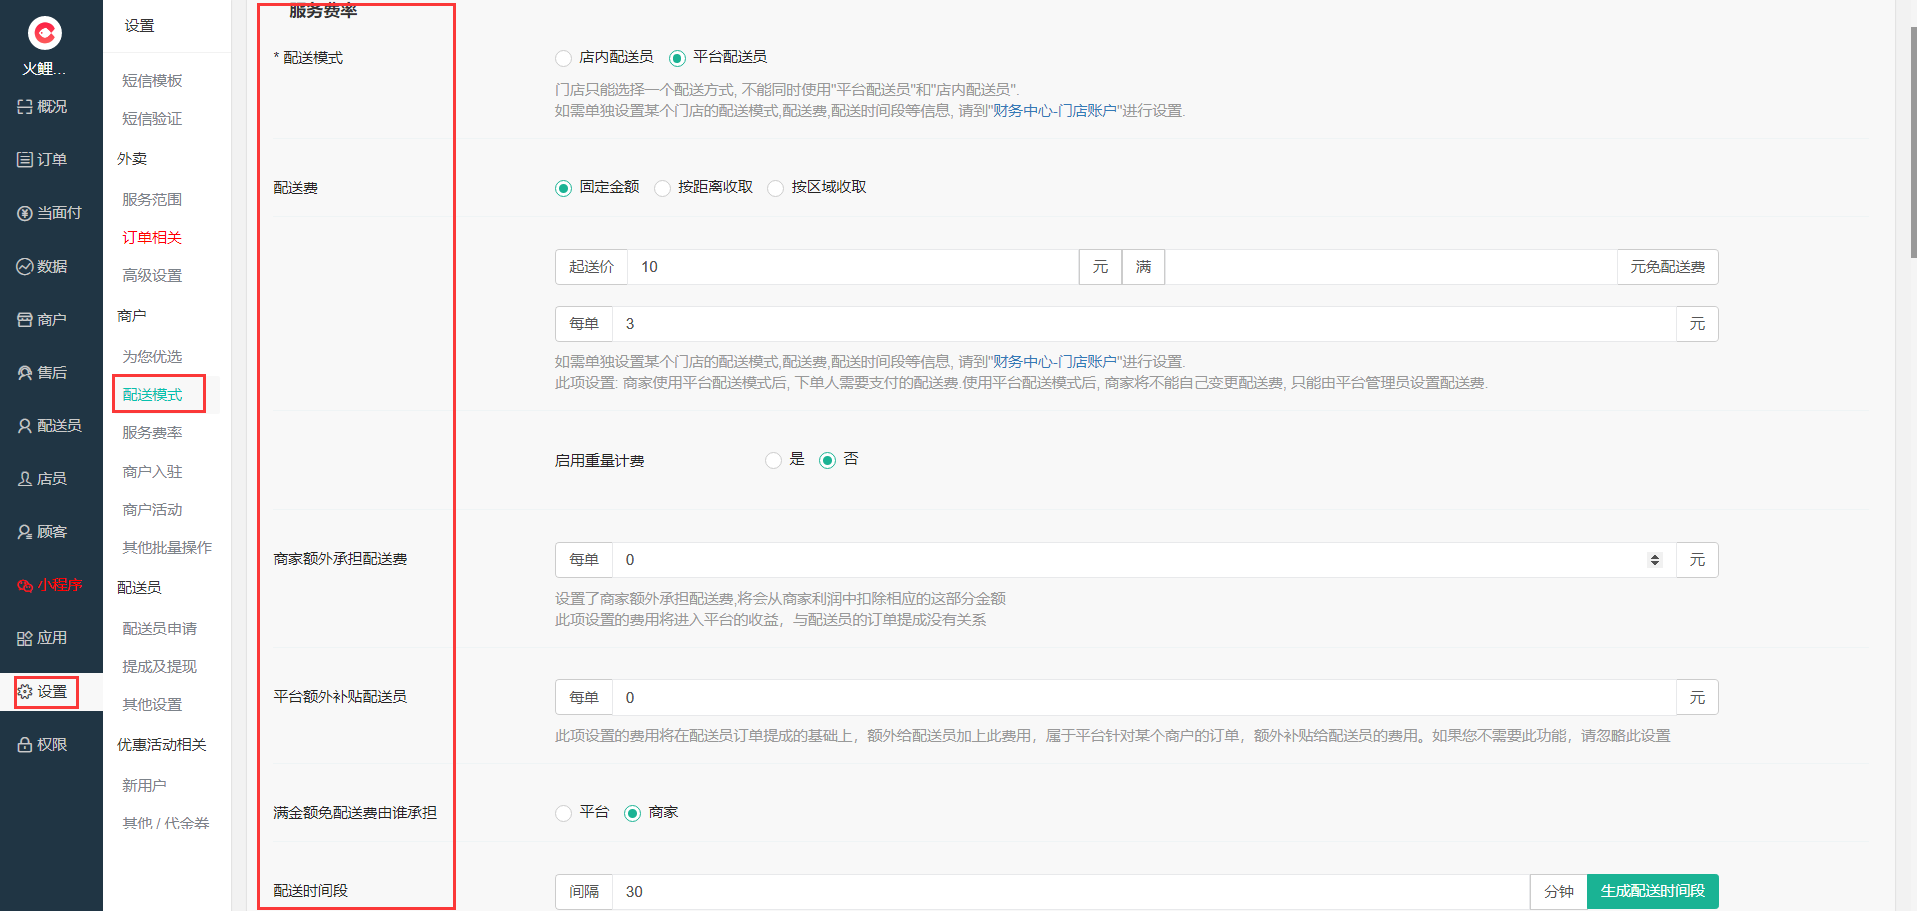Image resolution: width=1917 pixels, height=911 pixels.
Task: Follow the 财务中心-门店账户 link under 配送模式
Action: click(1054, 111)
